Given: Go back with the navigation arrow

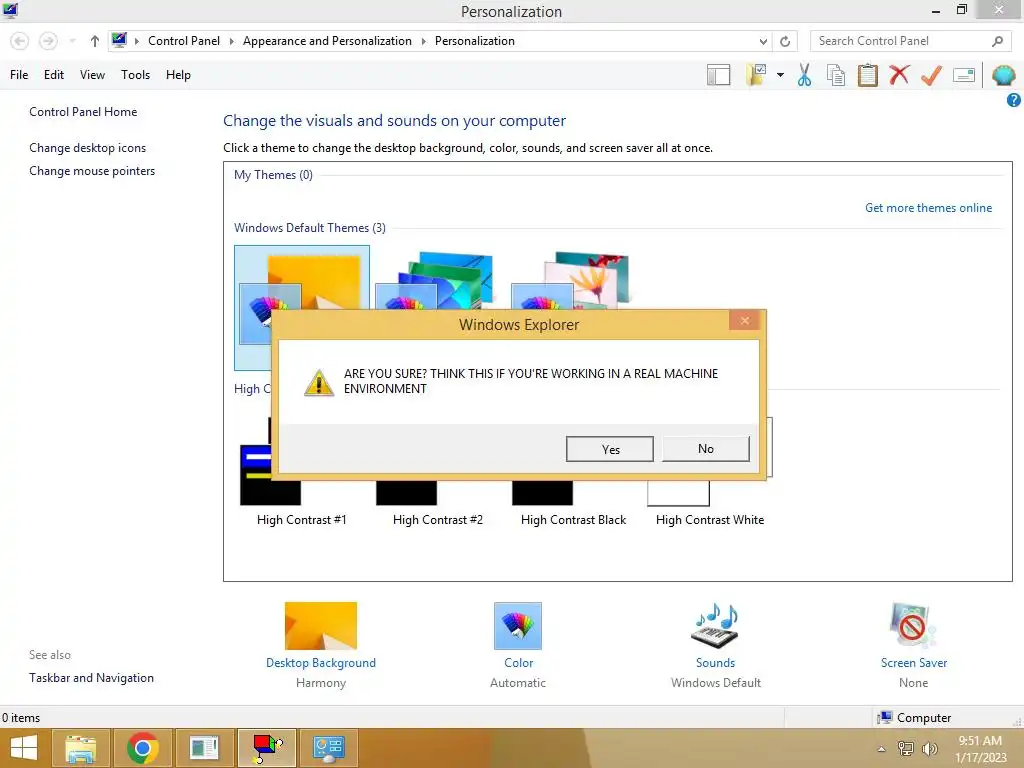Looking at the screenshot, I should [20, 41].
